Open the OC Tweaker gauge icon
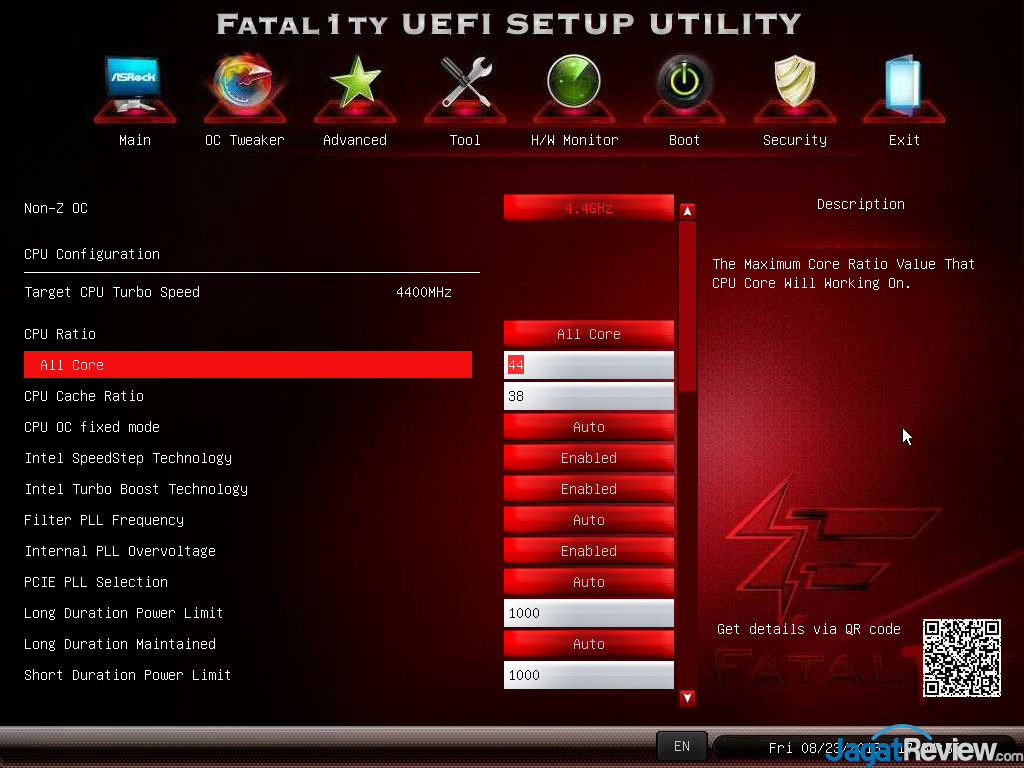The image size is (1024, 768). click(x=244, y=87)
